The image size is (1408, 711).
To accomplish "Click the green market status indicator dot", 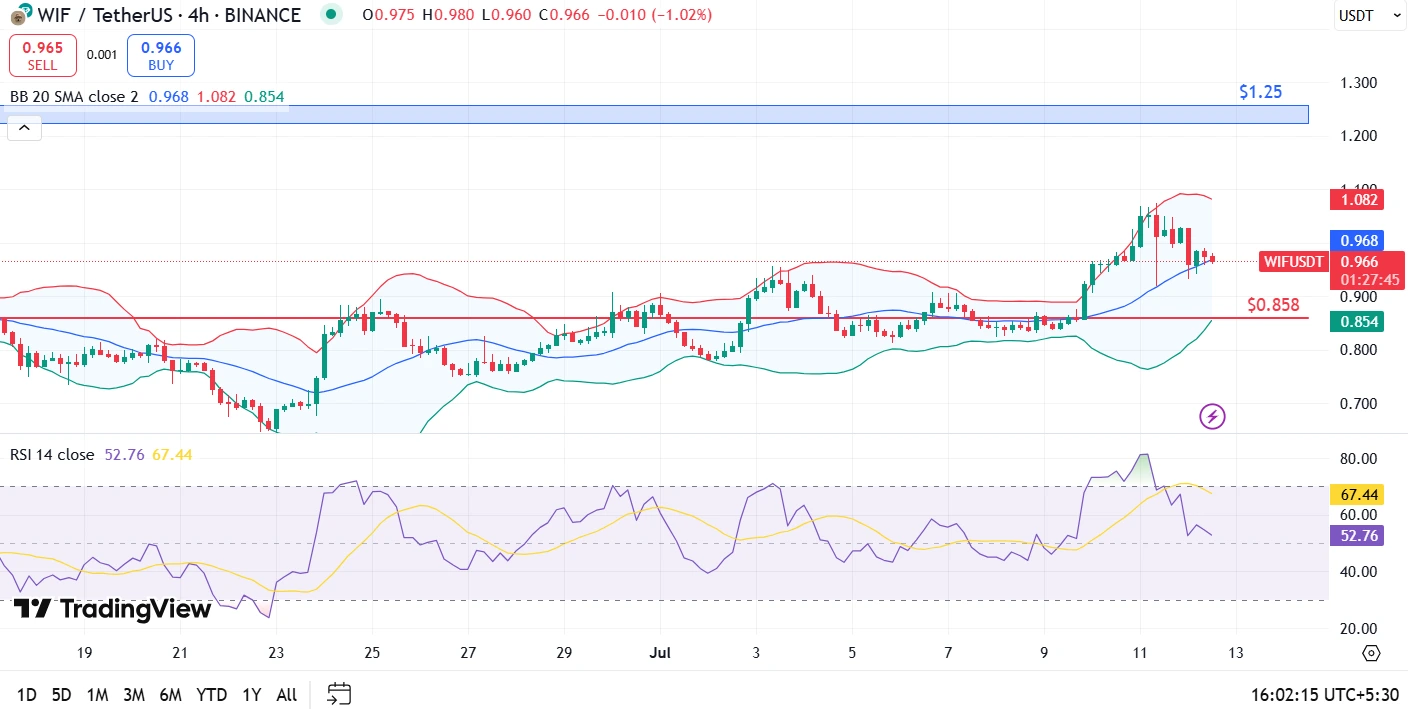I will [x=331, y=15].
